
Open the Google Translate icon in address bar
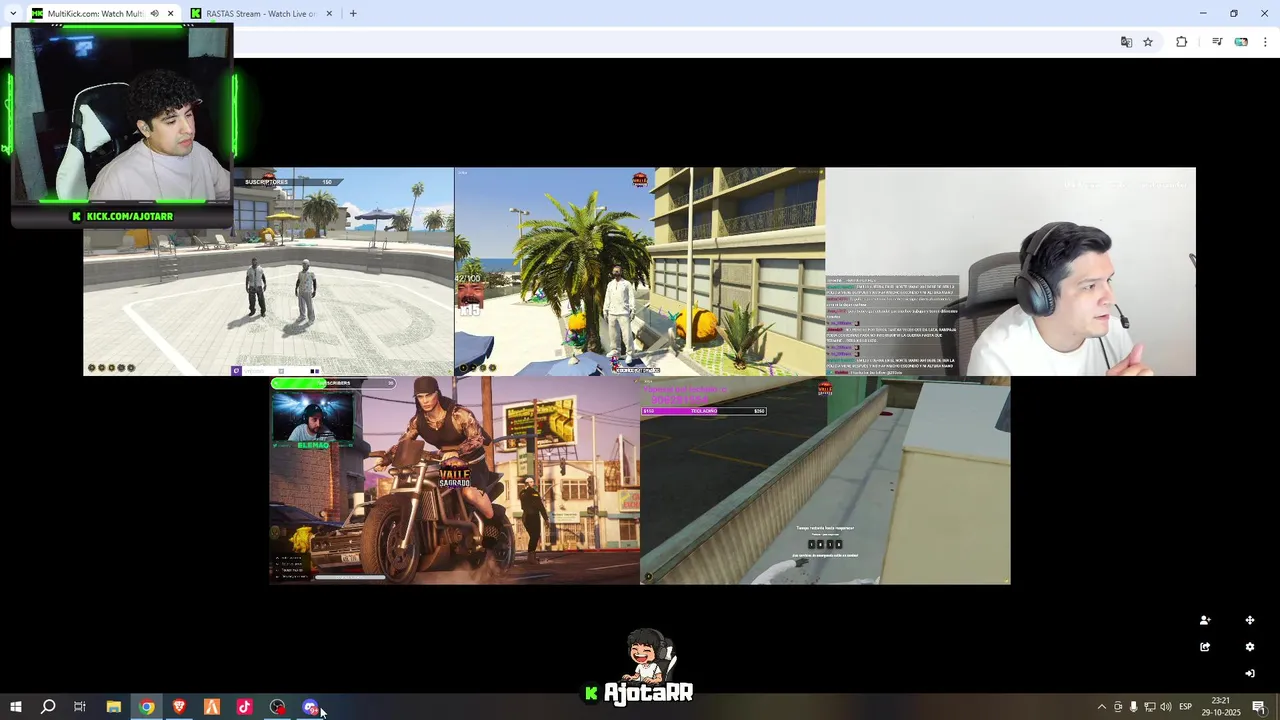coord(1126,42)
